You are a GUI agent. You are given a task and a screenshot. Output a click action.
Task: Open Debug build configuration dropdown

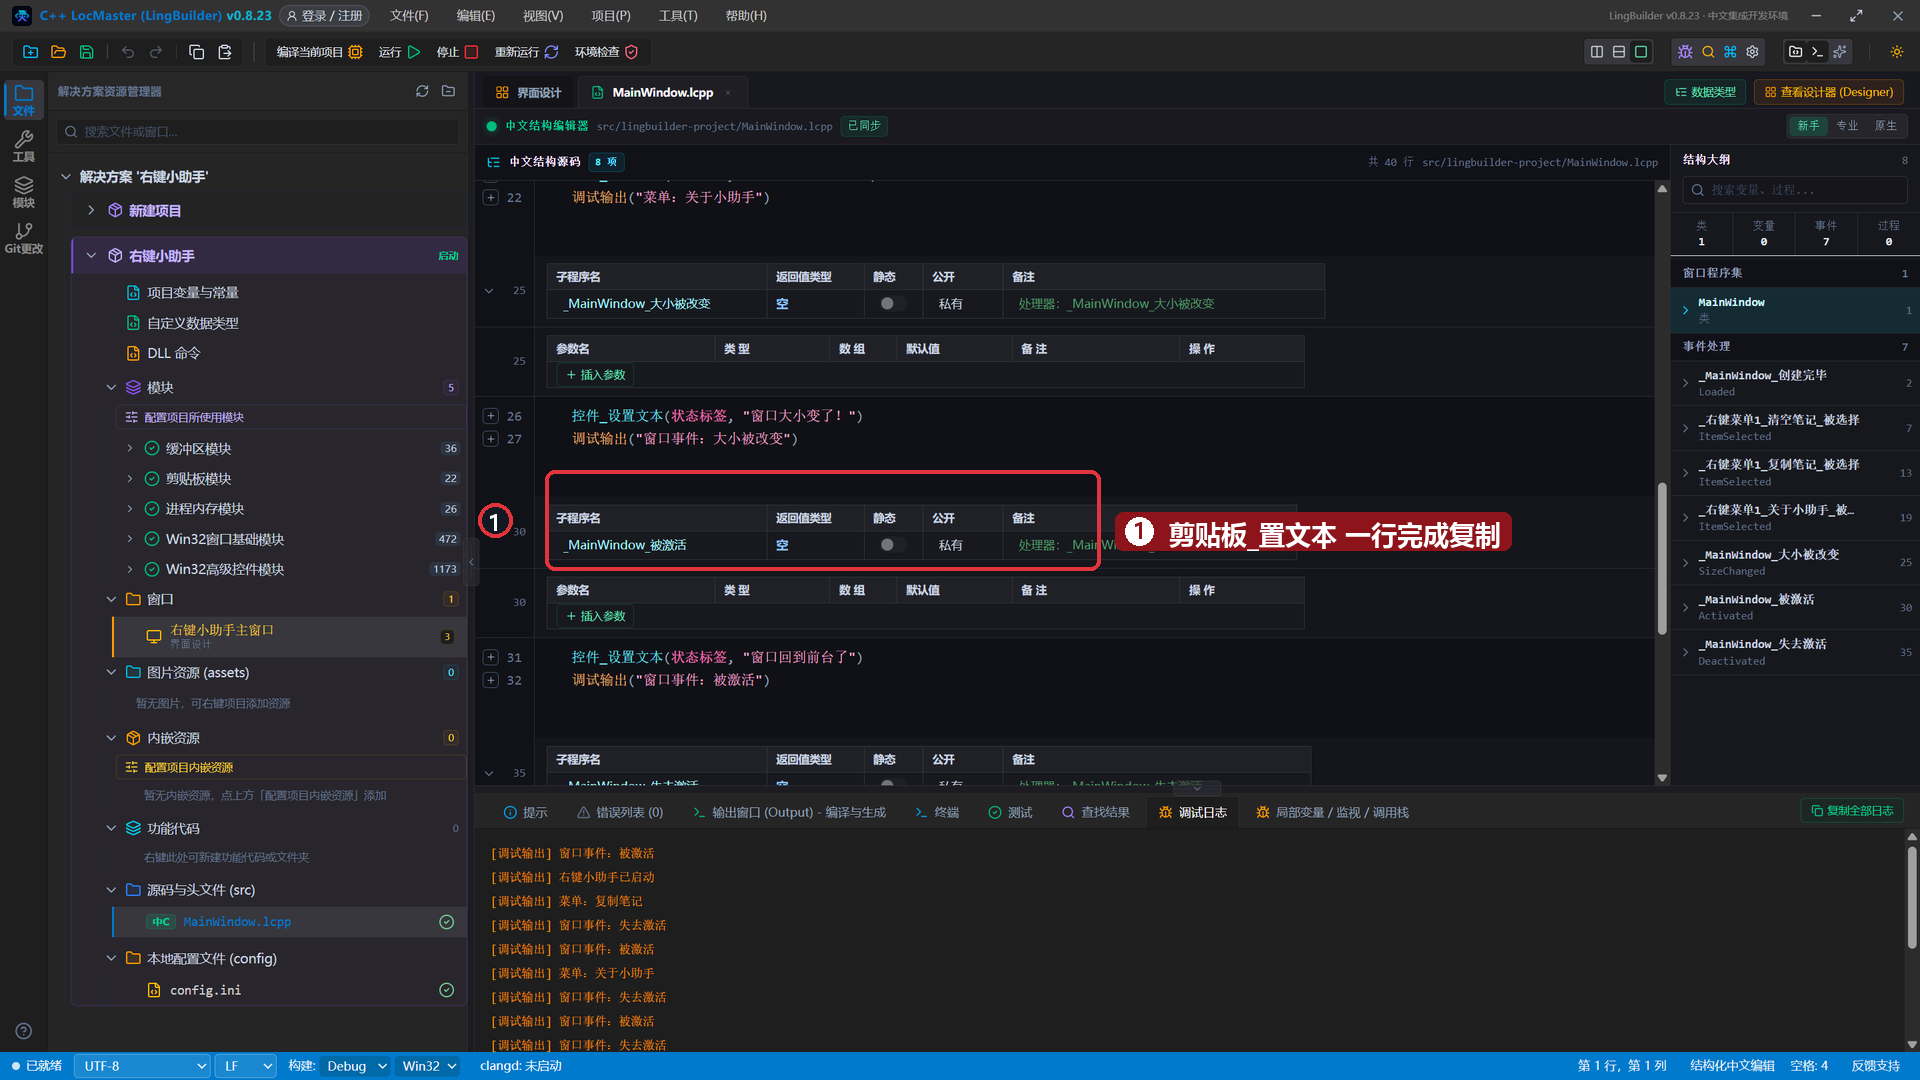[356, 1066]
